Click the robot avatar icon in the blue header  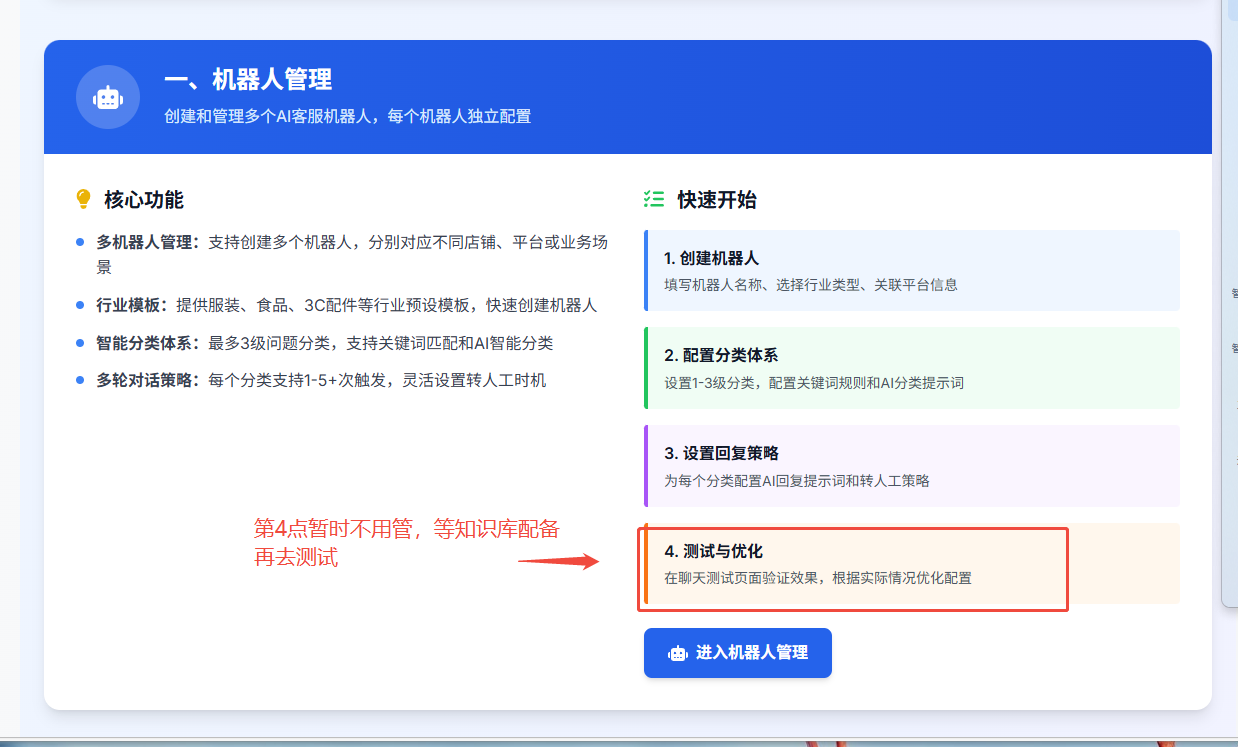coord(108,97)
